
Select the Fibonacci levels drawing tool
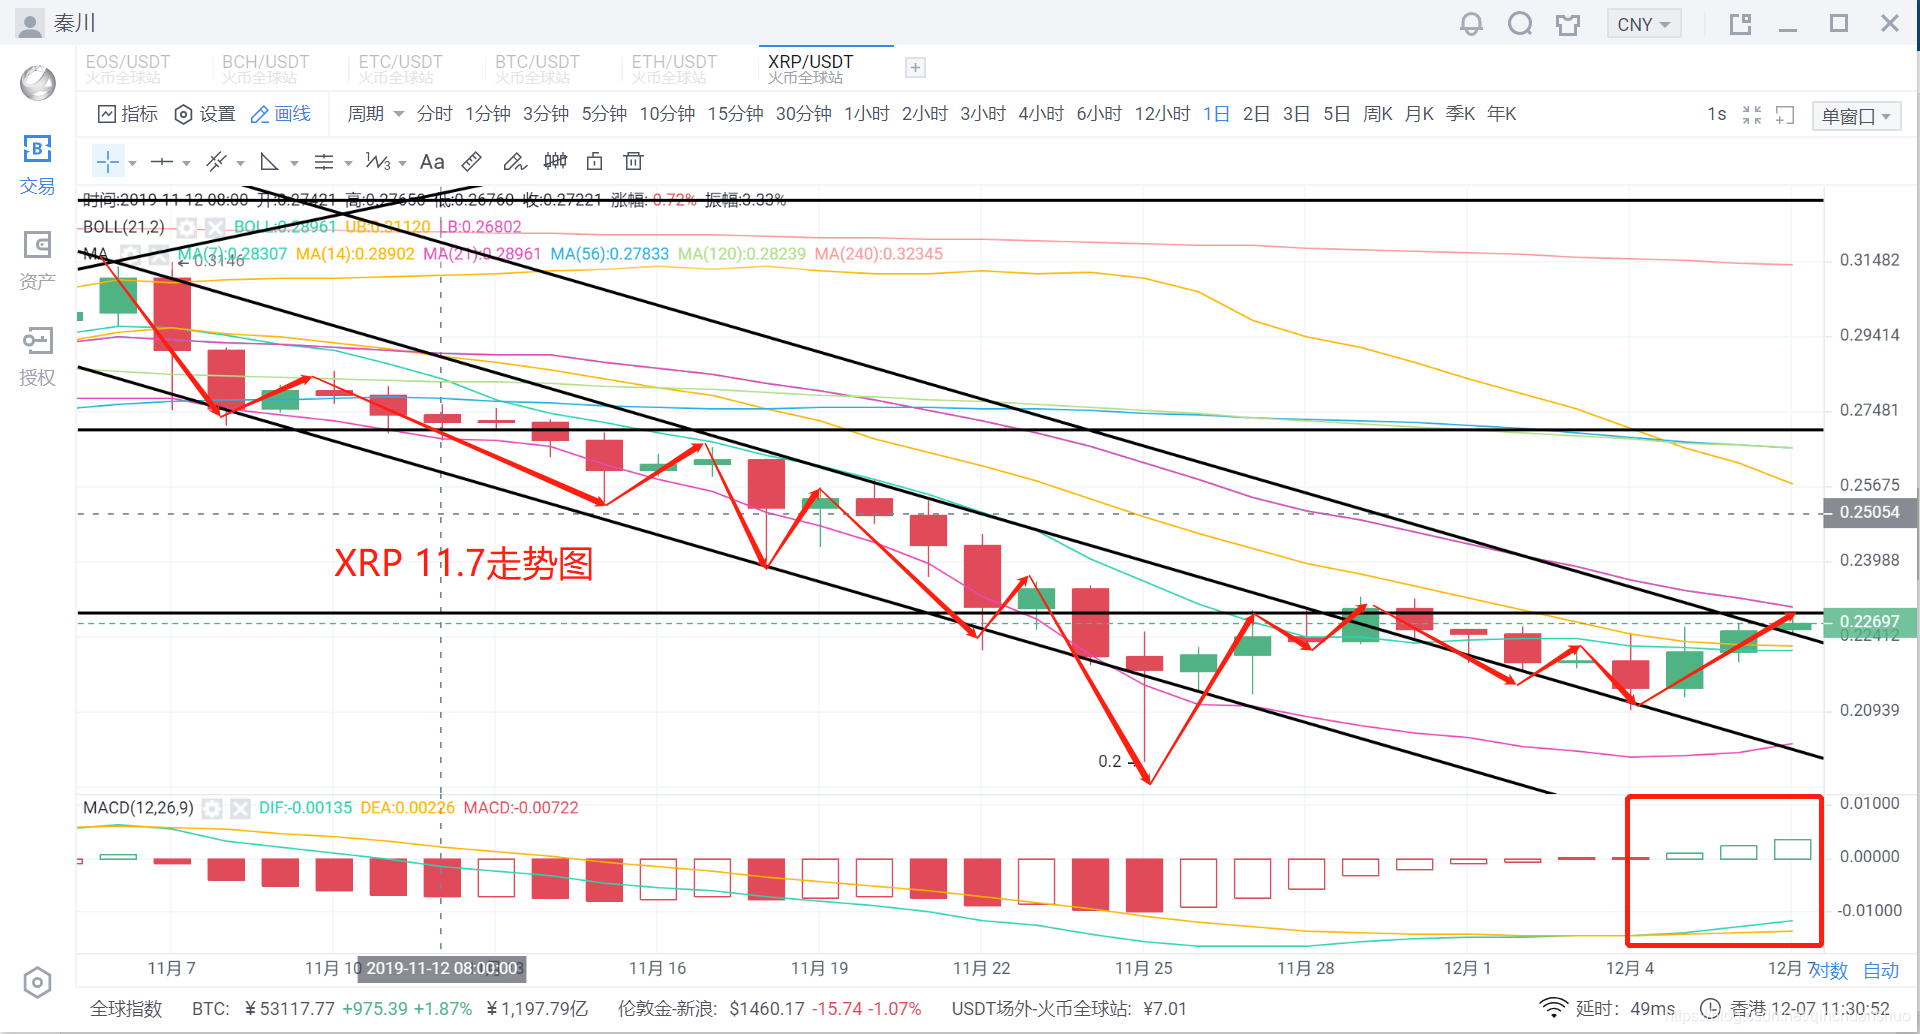[x=323, y=162]
